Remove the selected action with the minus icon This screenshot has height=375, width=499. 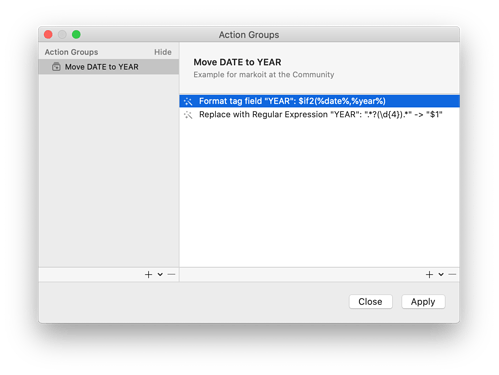pos(452,274)
